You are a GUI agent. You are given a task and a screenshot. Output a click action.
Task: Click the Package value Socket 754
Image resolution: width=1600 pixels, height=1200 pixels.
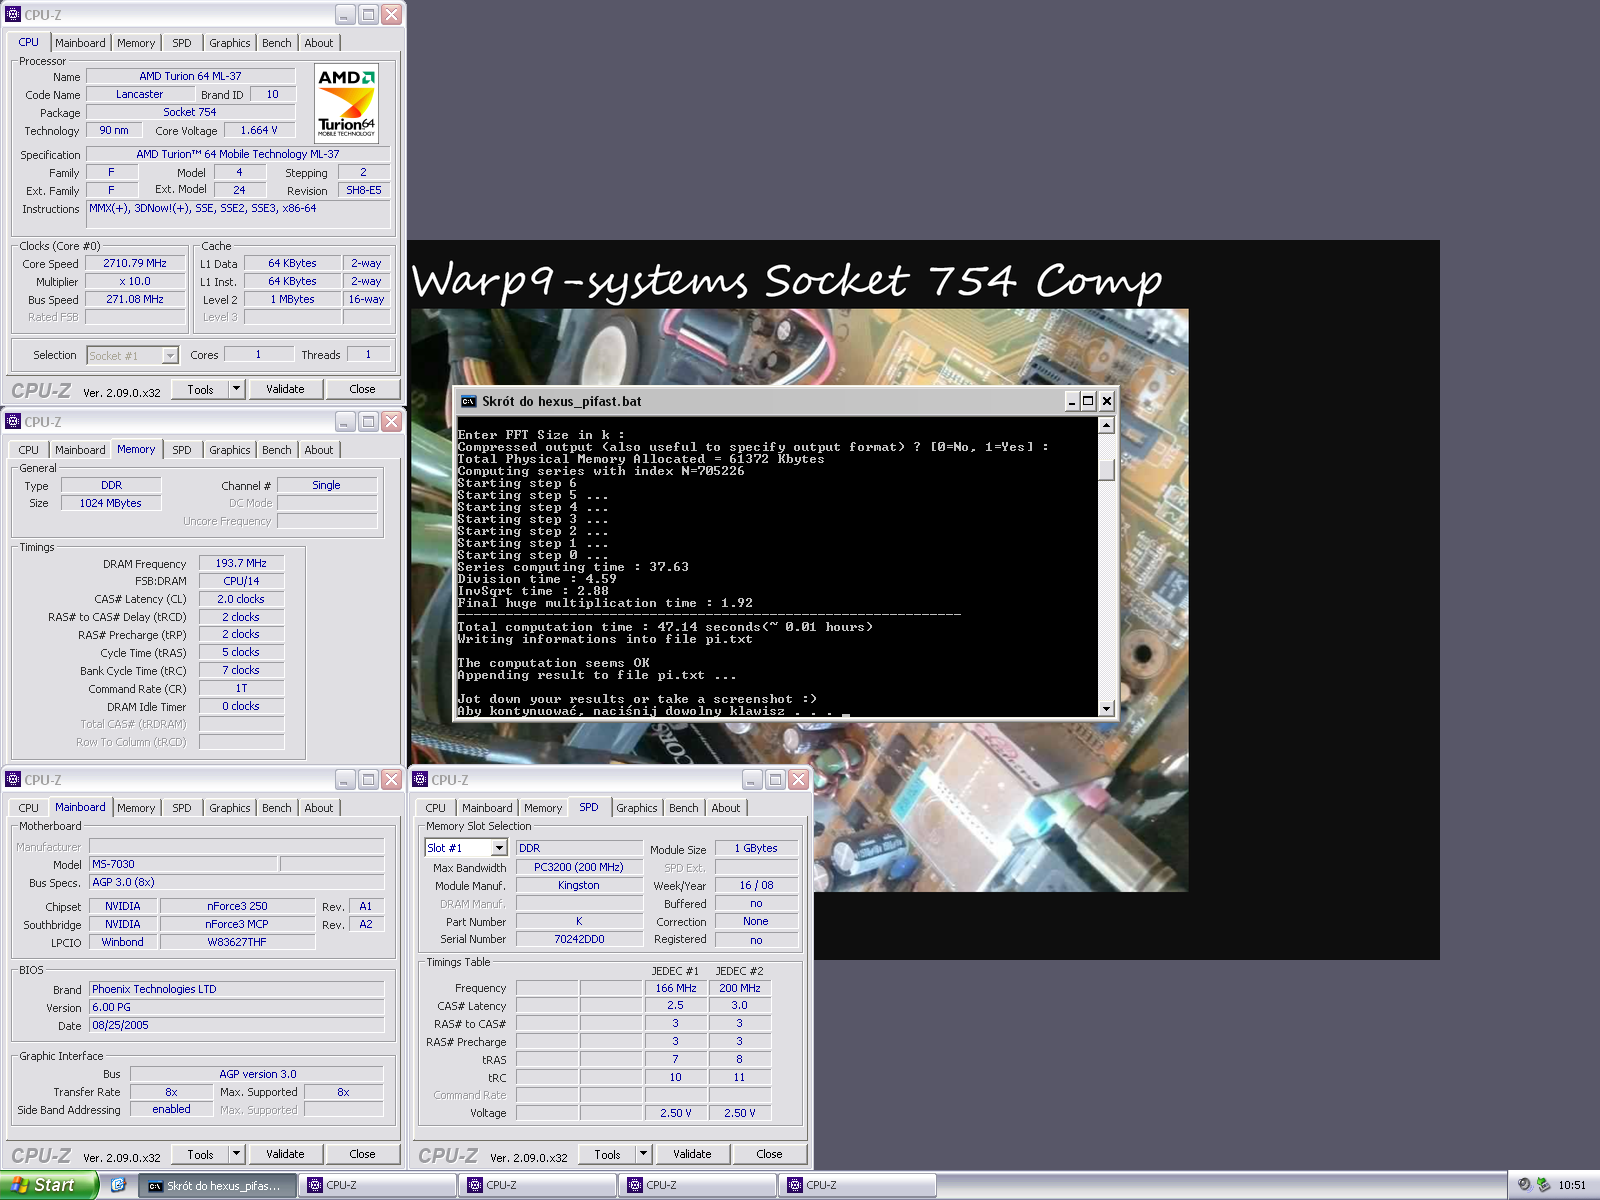point(190,113)
